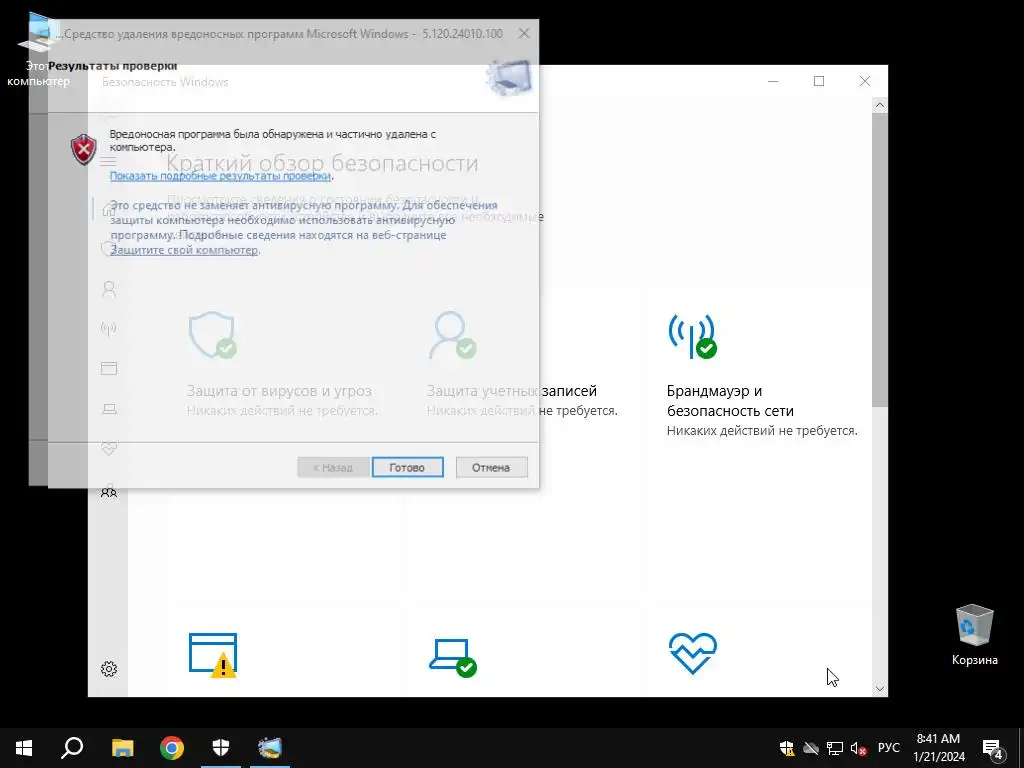Open Windows Security settings gear icon

tap(109, 669)
